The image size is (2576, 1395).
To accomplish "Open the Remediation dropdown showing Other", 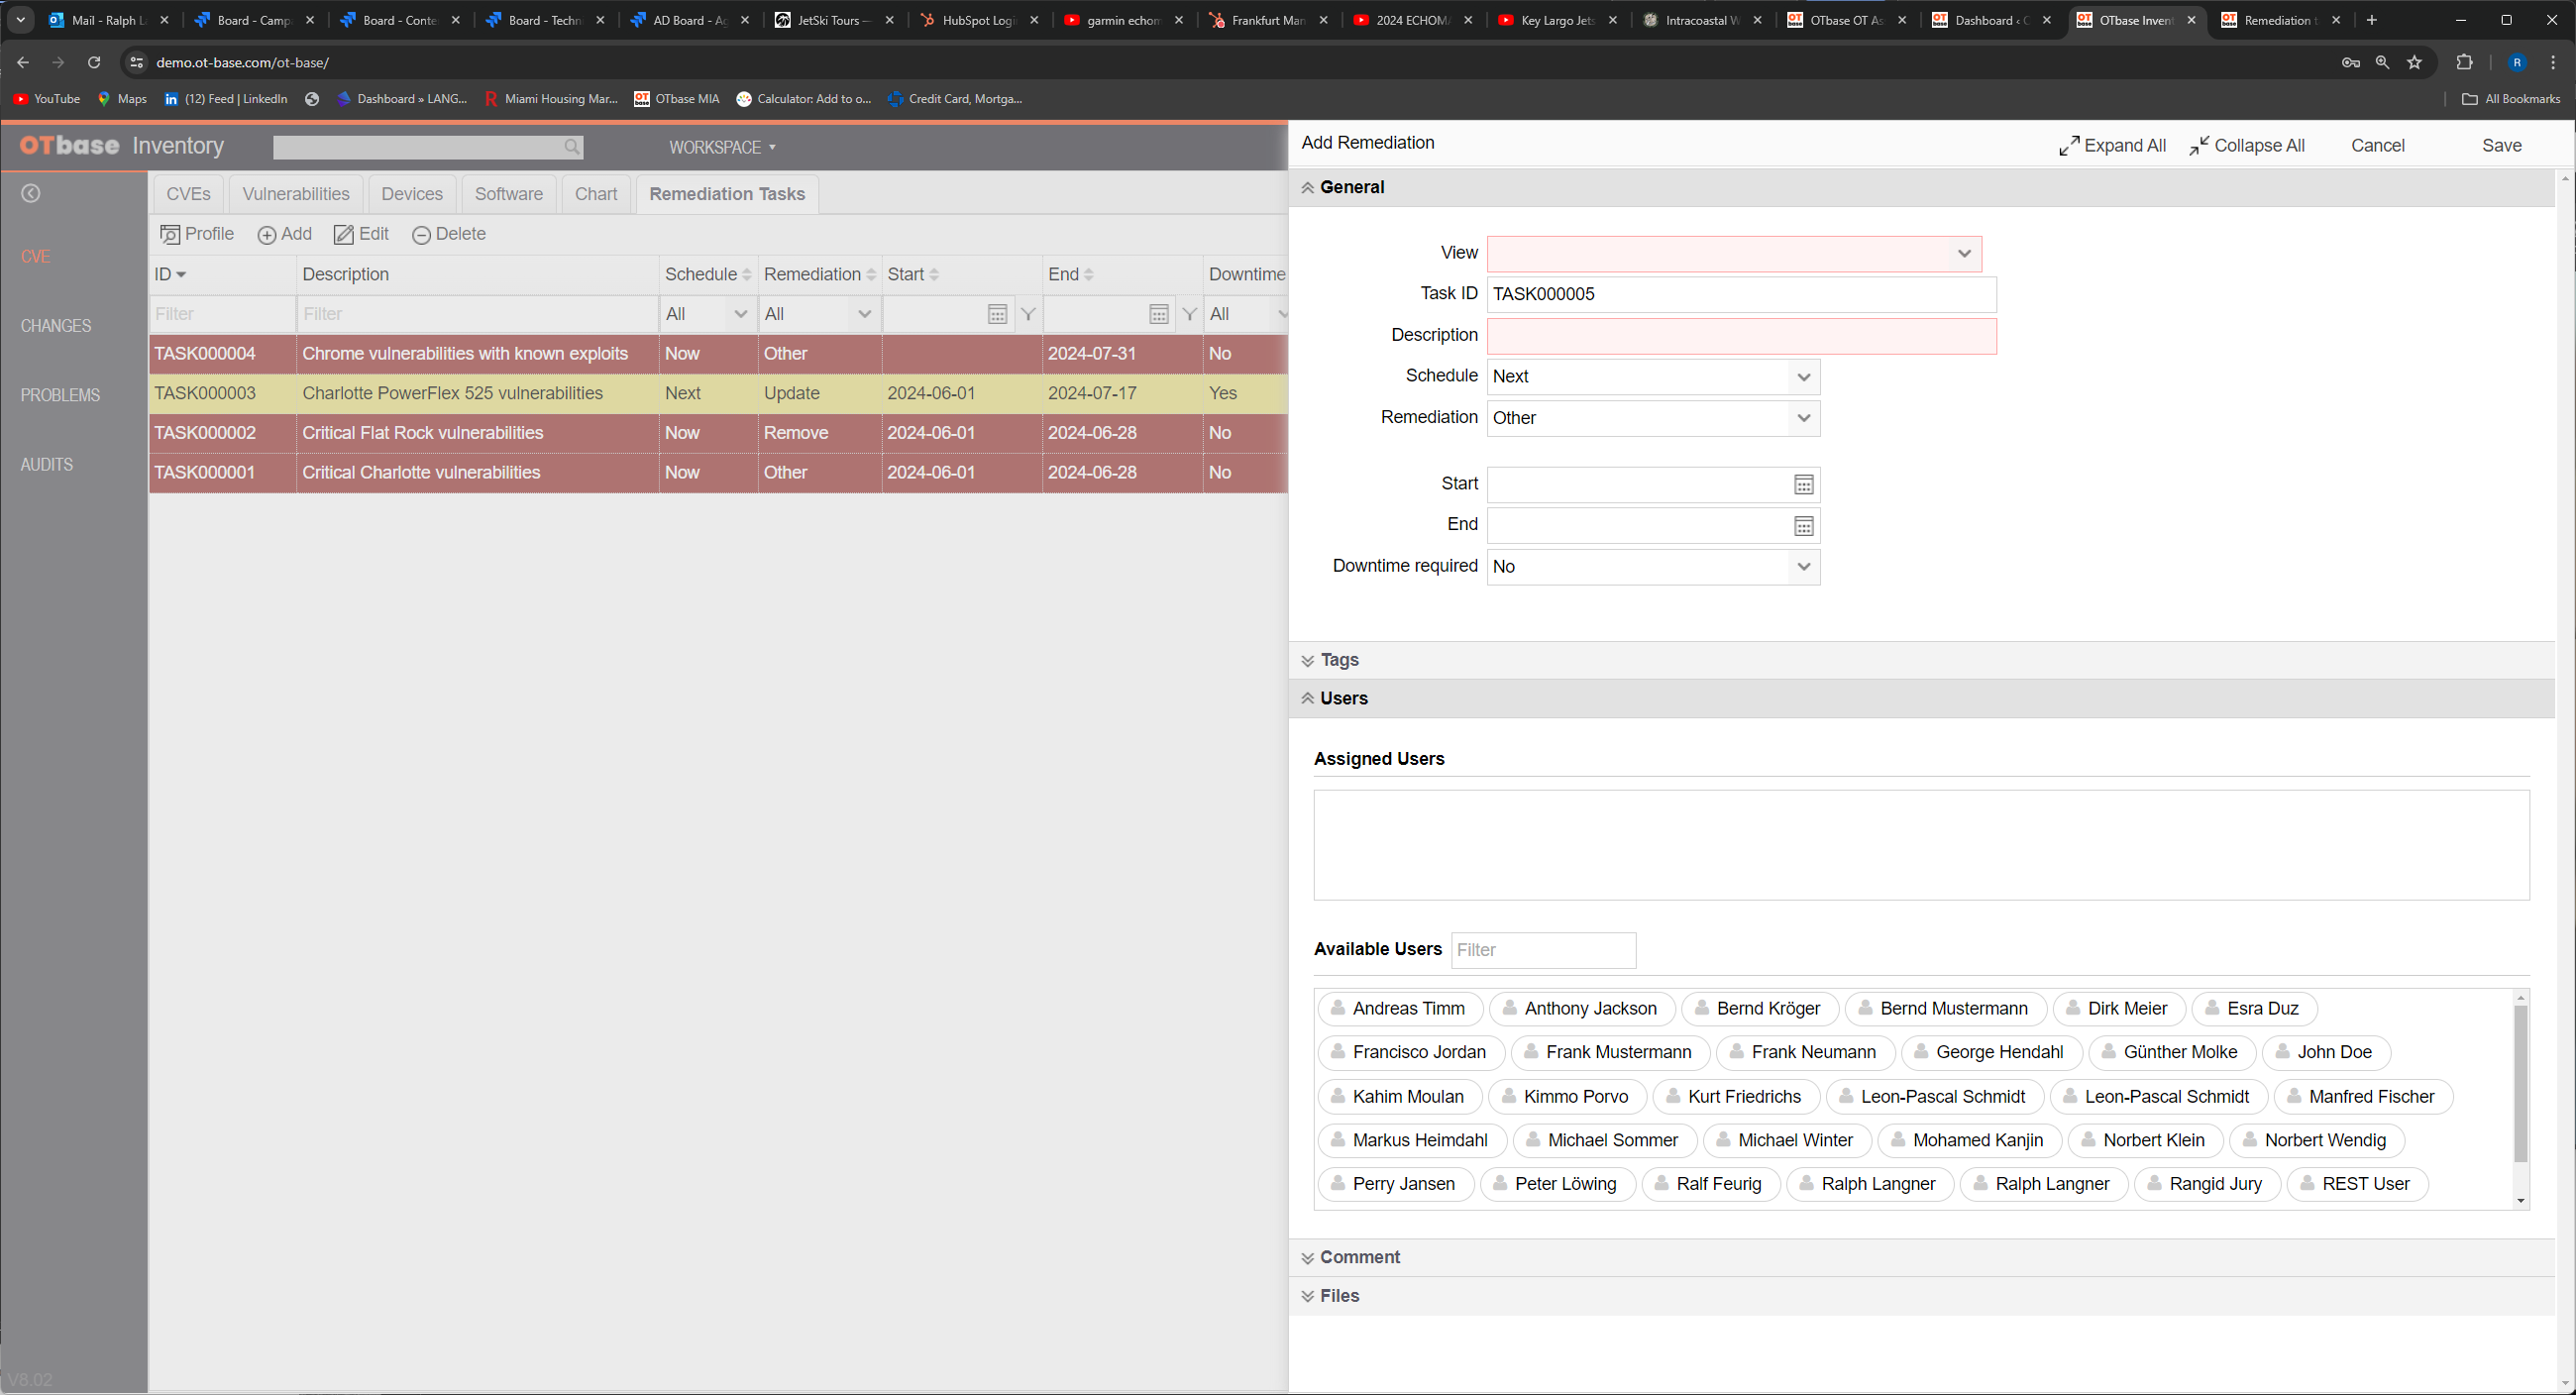I will [x=1653, y=418].
